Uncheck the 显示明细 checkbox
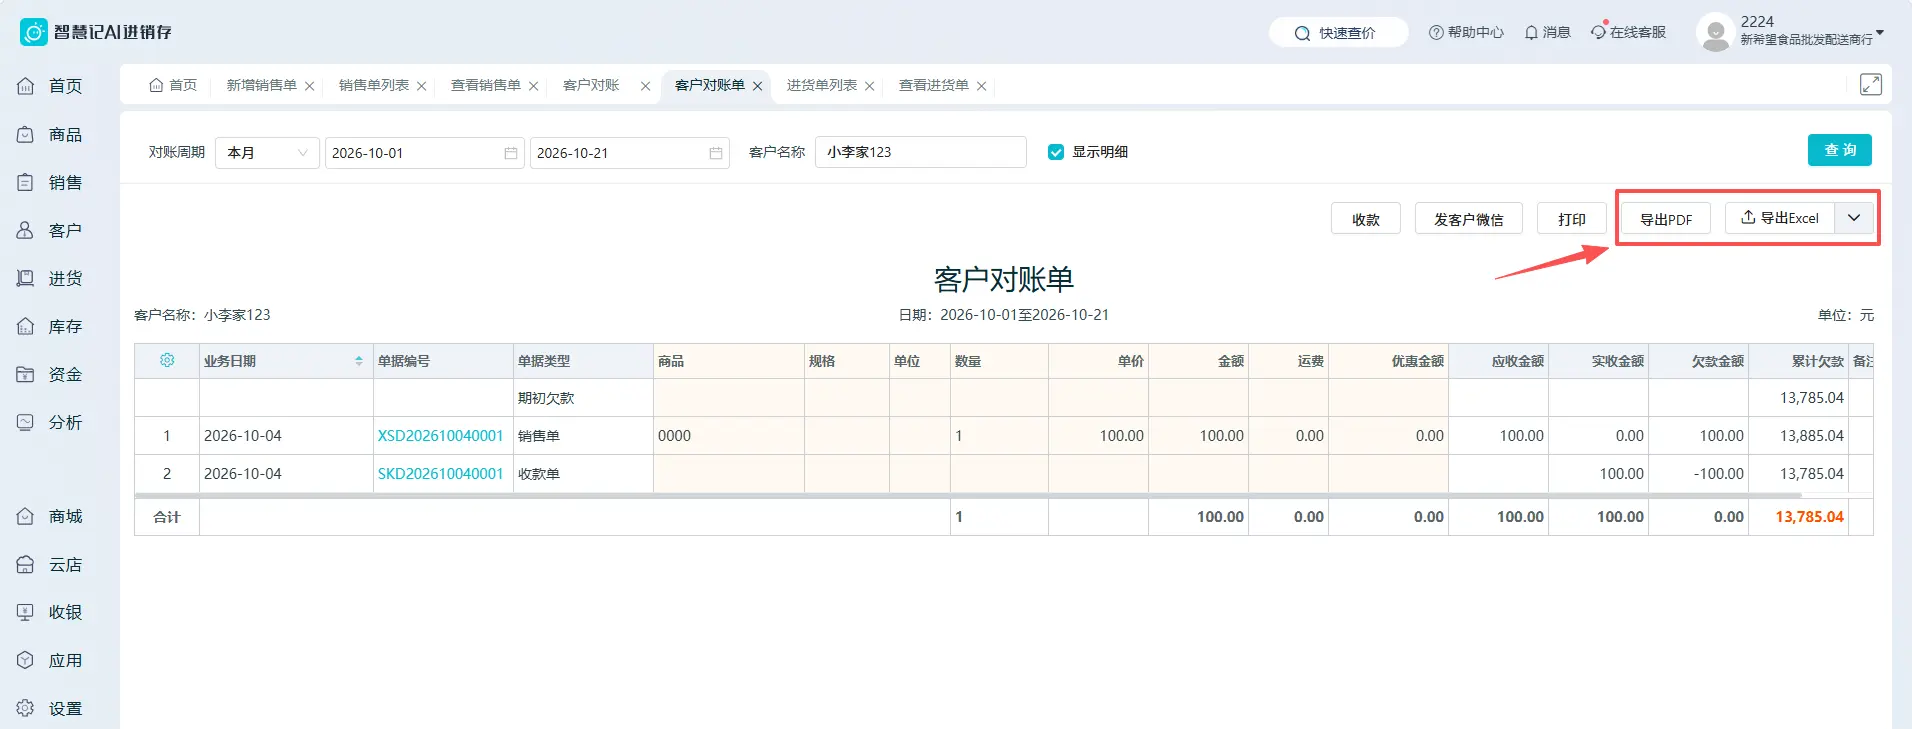The image size is (1912, 729). (1056, 152)
